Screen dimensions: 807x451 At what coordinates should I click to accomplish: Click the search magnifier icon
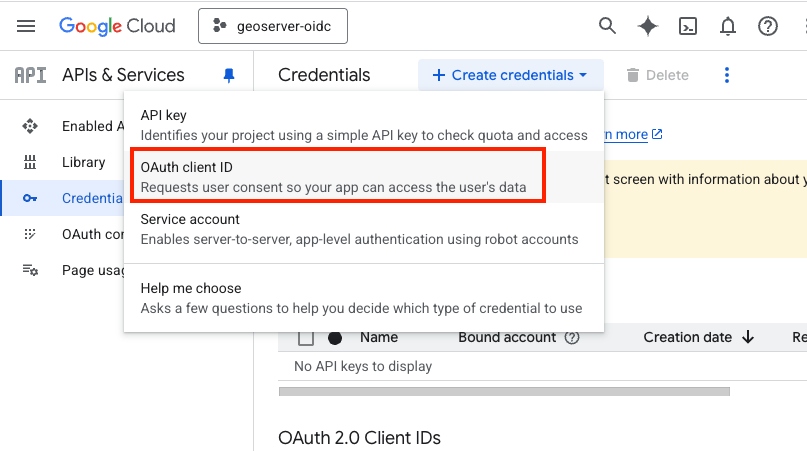coord(607,26)
